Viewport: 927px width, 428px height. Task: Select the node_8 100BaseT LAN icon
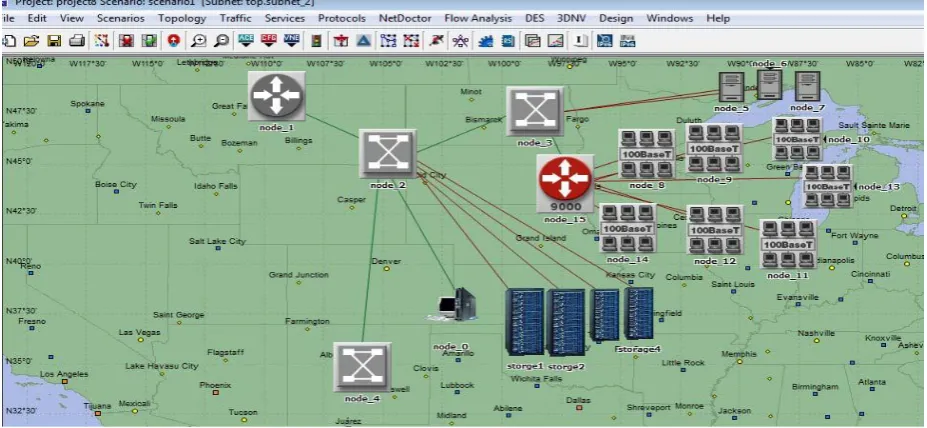(x=647, y=154)
